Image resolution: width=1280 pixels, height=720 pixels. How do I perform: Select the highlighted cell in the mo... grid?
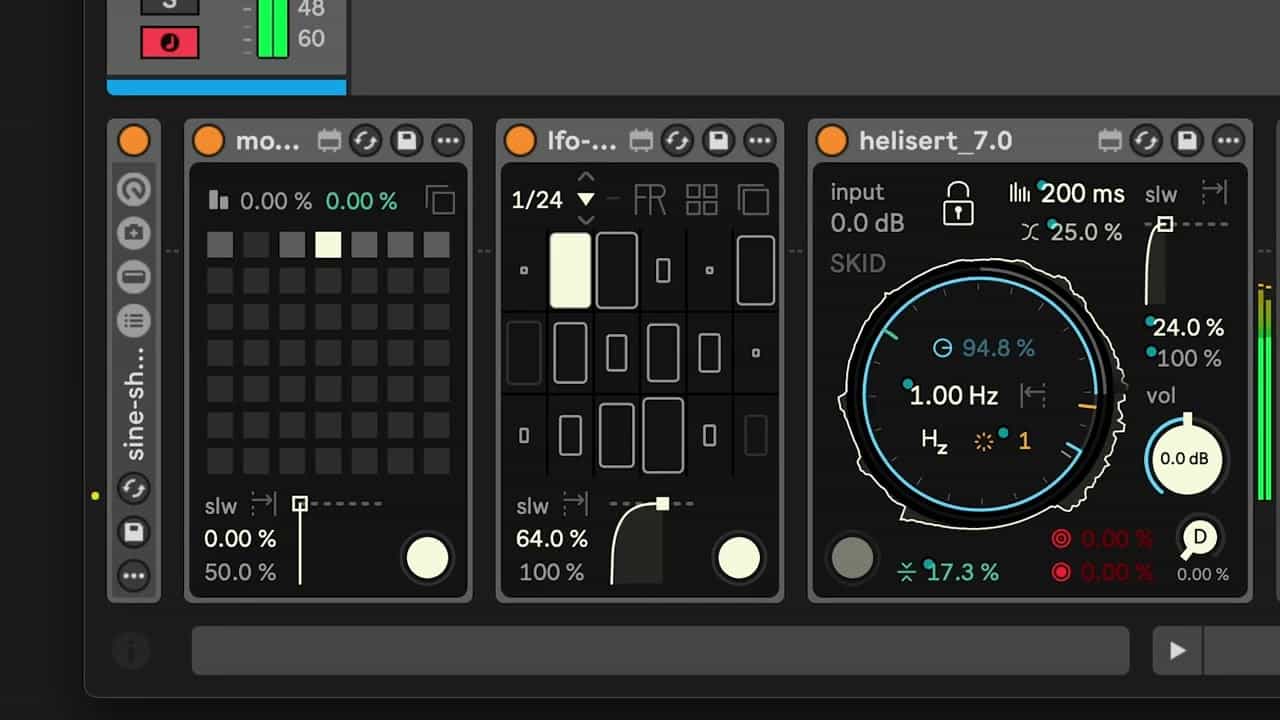(x=328, y=245)
